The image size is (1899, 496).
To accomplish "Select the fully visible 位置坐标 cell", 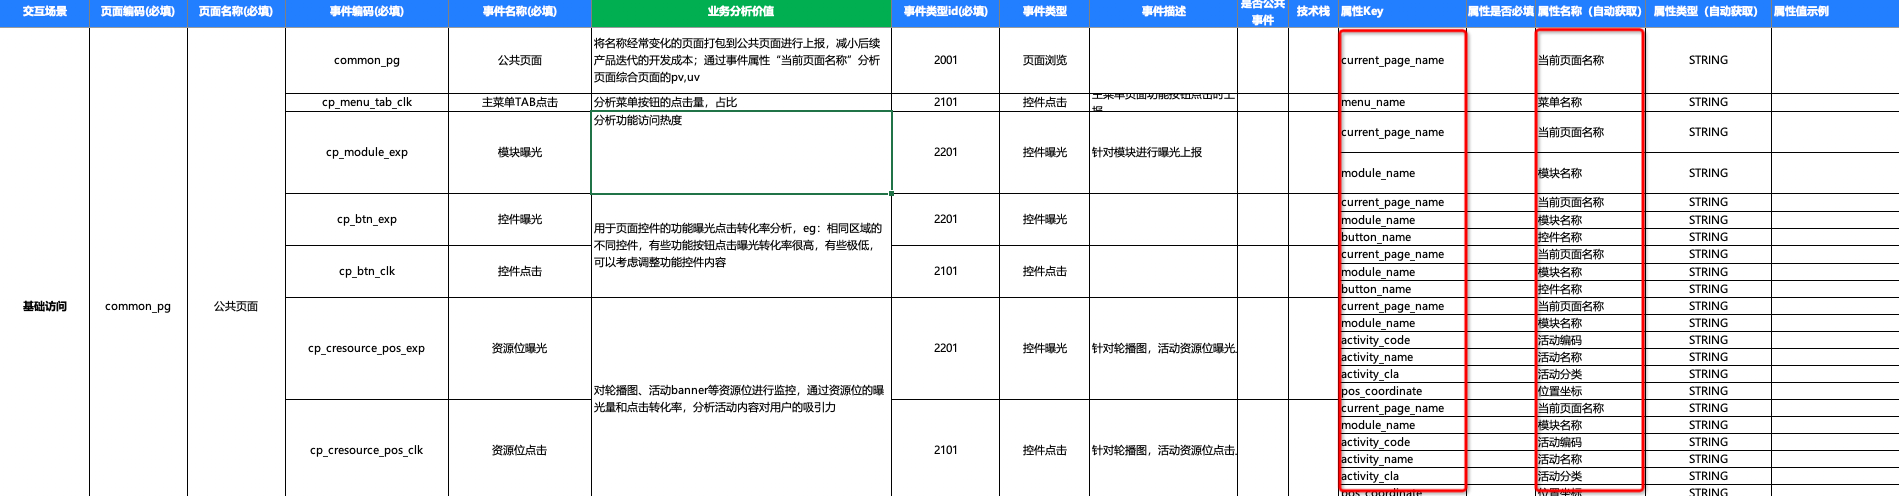I will tap(1589, 391).
